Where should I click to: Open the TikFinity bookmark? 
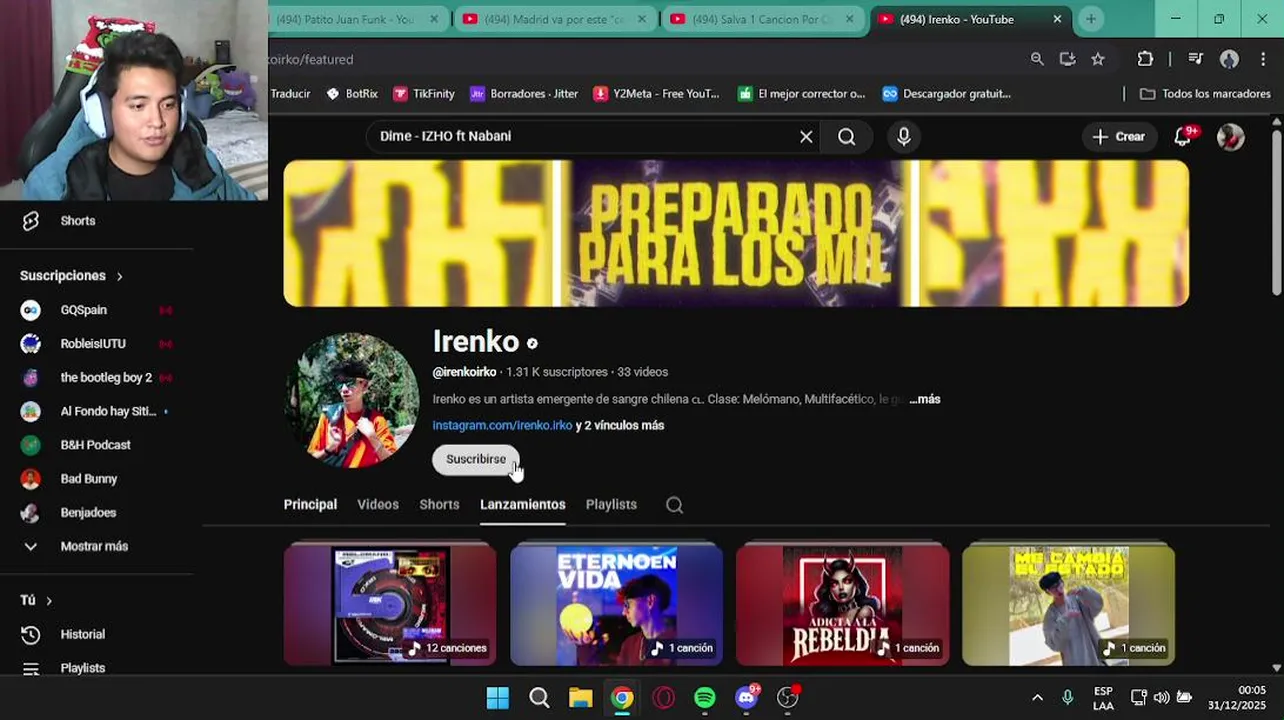[424, 94]
